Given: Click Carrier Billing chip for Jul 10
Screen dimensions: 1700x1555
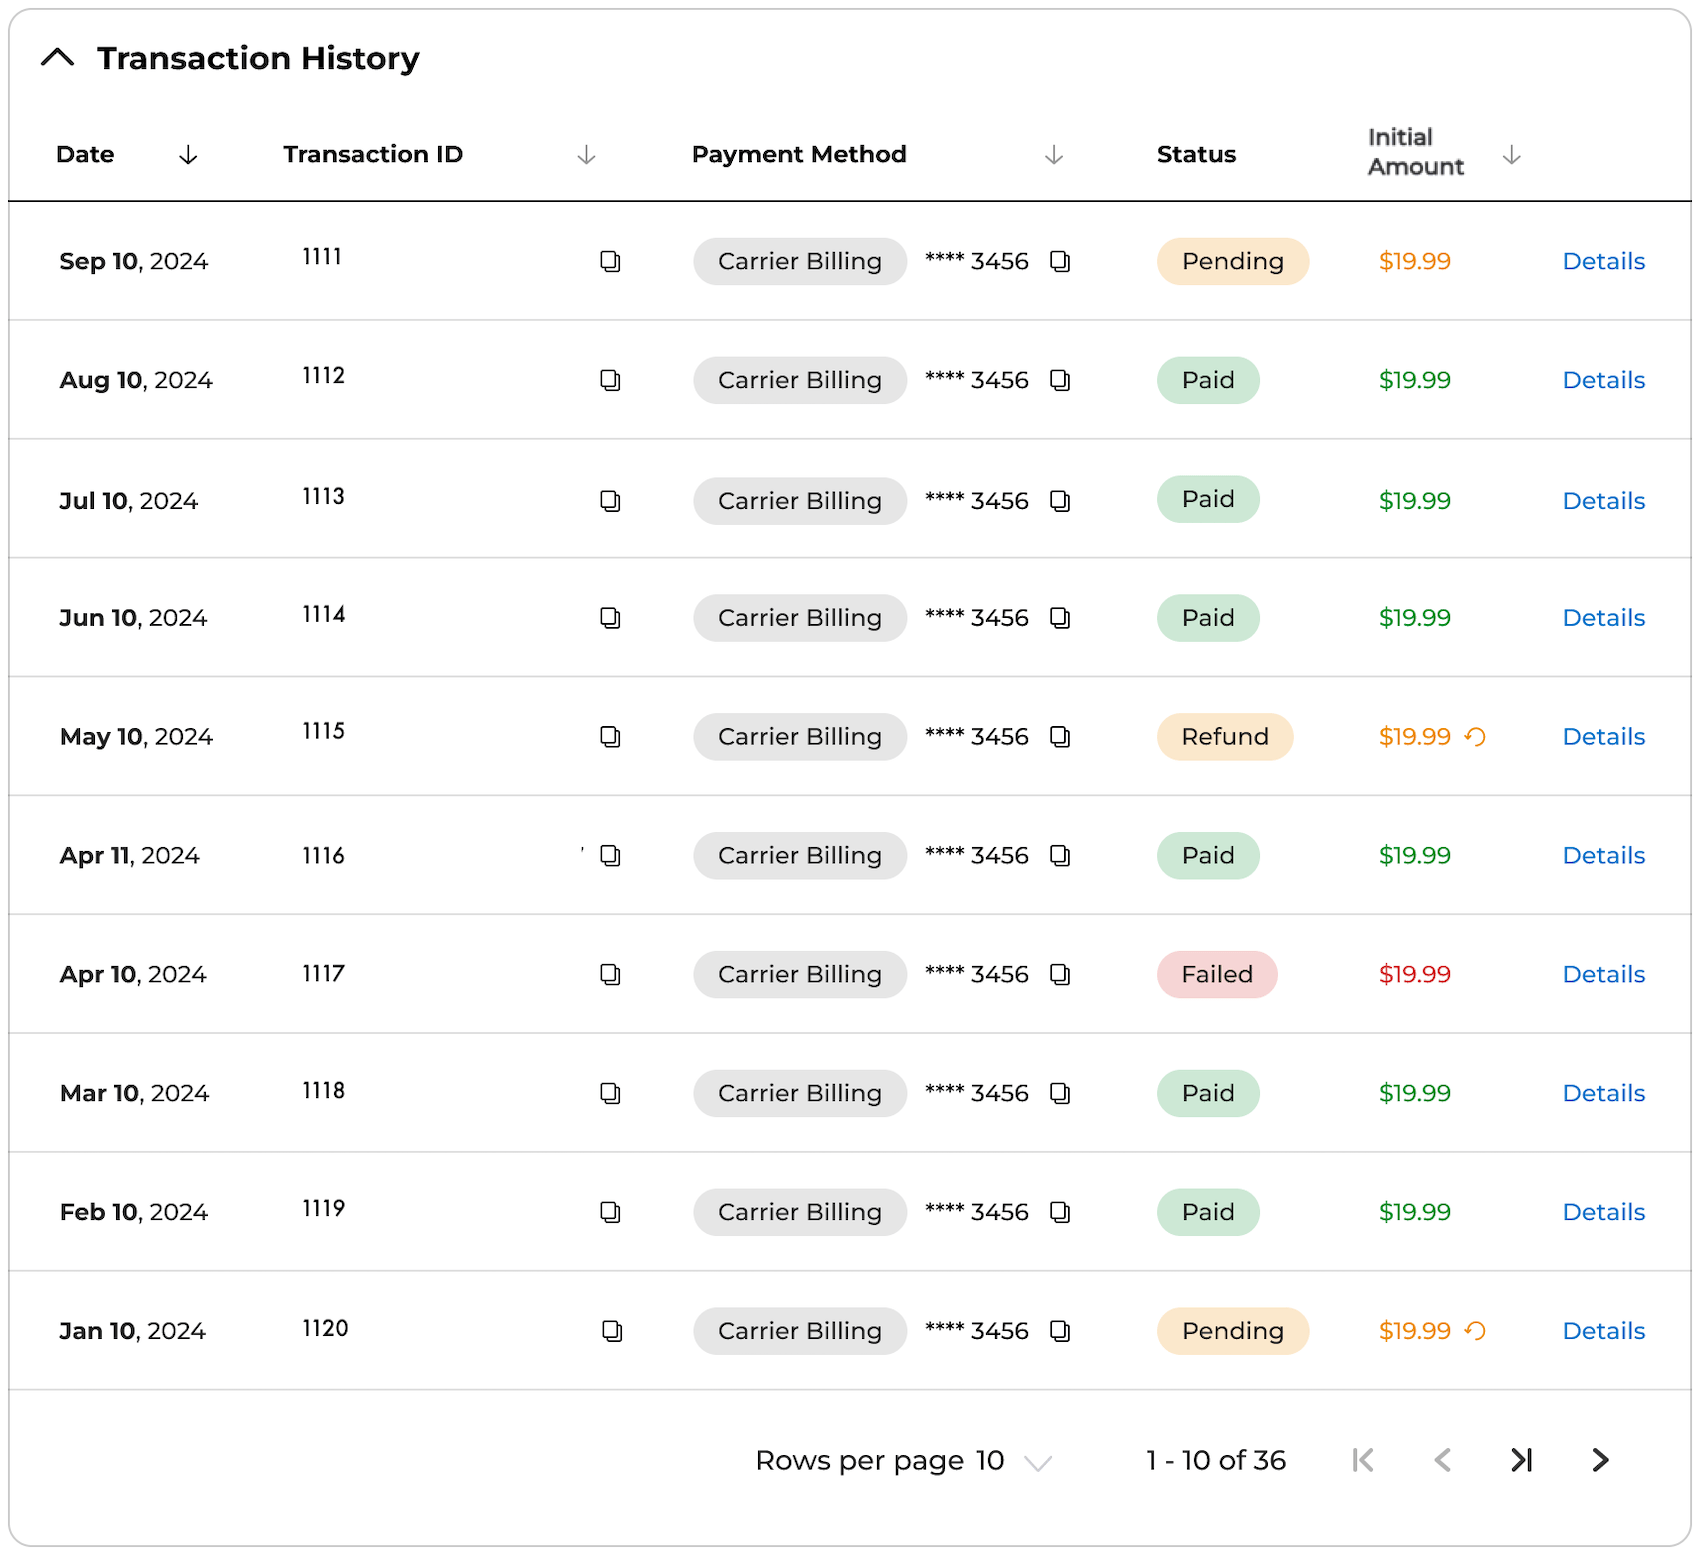Looking at the screenshot, I should (800, 500).
